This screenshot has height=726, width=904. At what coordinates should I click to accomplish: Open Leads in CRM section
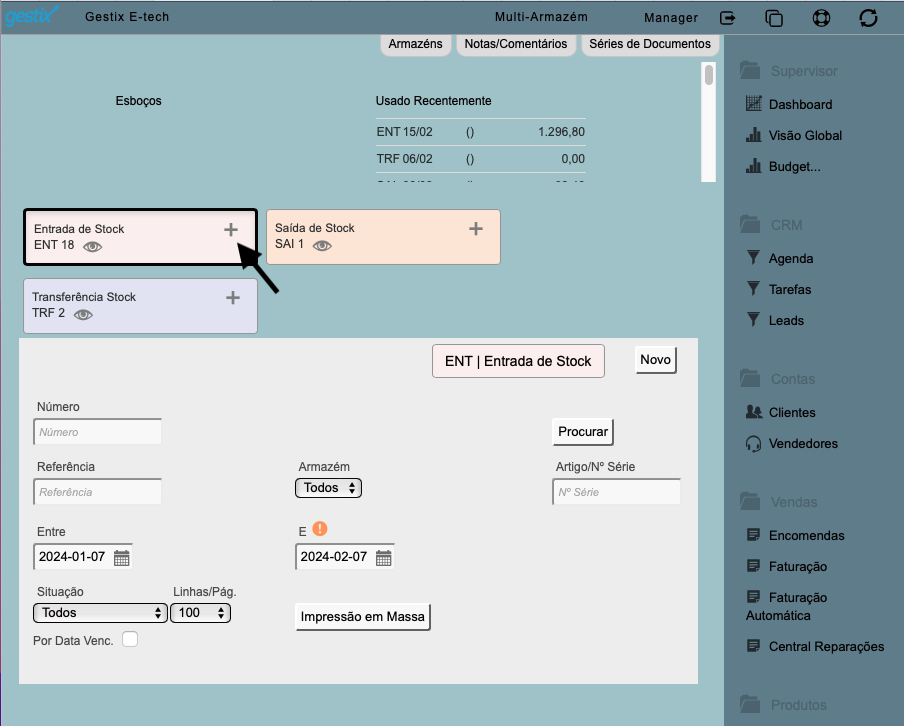coord(775,321)
